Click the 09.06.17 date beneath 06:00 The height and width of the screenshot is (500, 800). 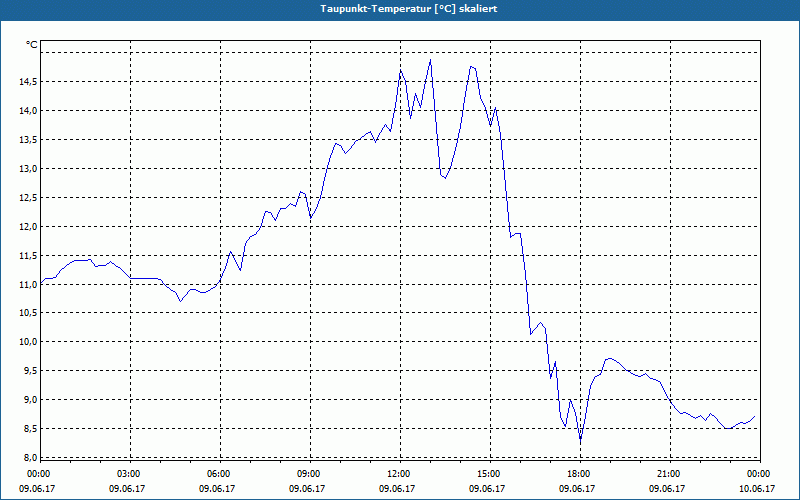[217, 489]
